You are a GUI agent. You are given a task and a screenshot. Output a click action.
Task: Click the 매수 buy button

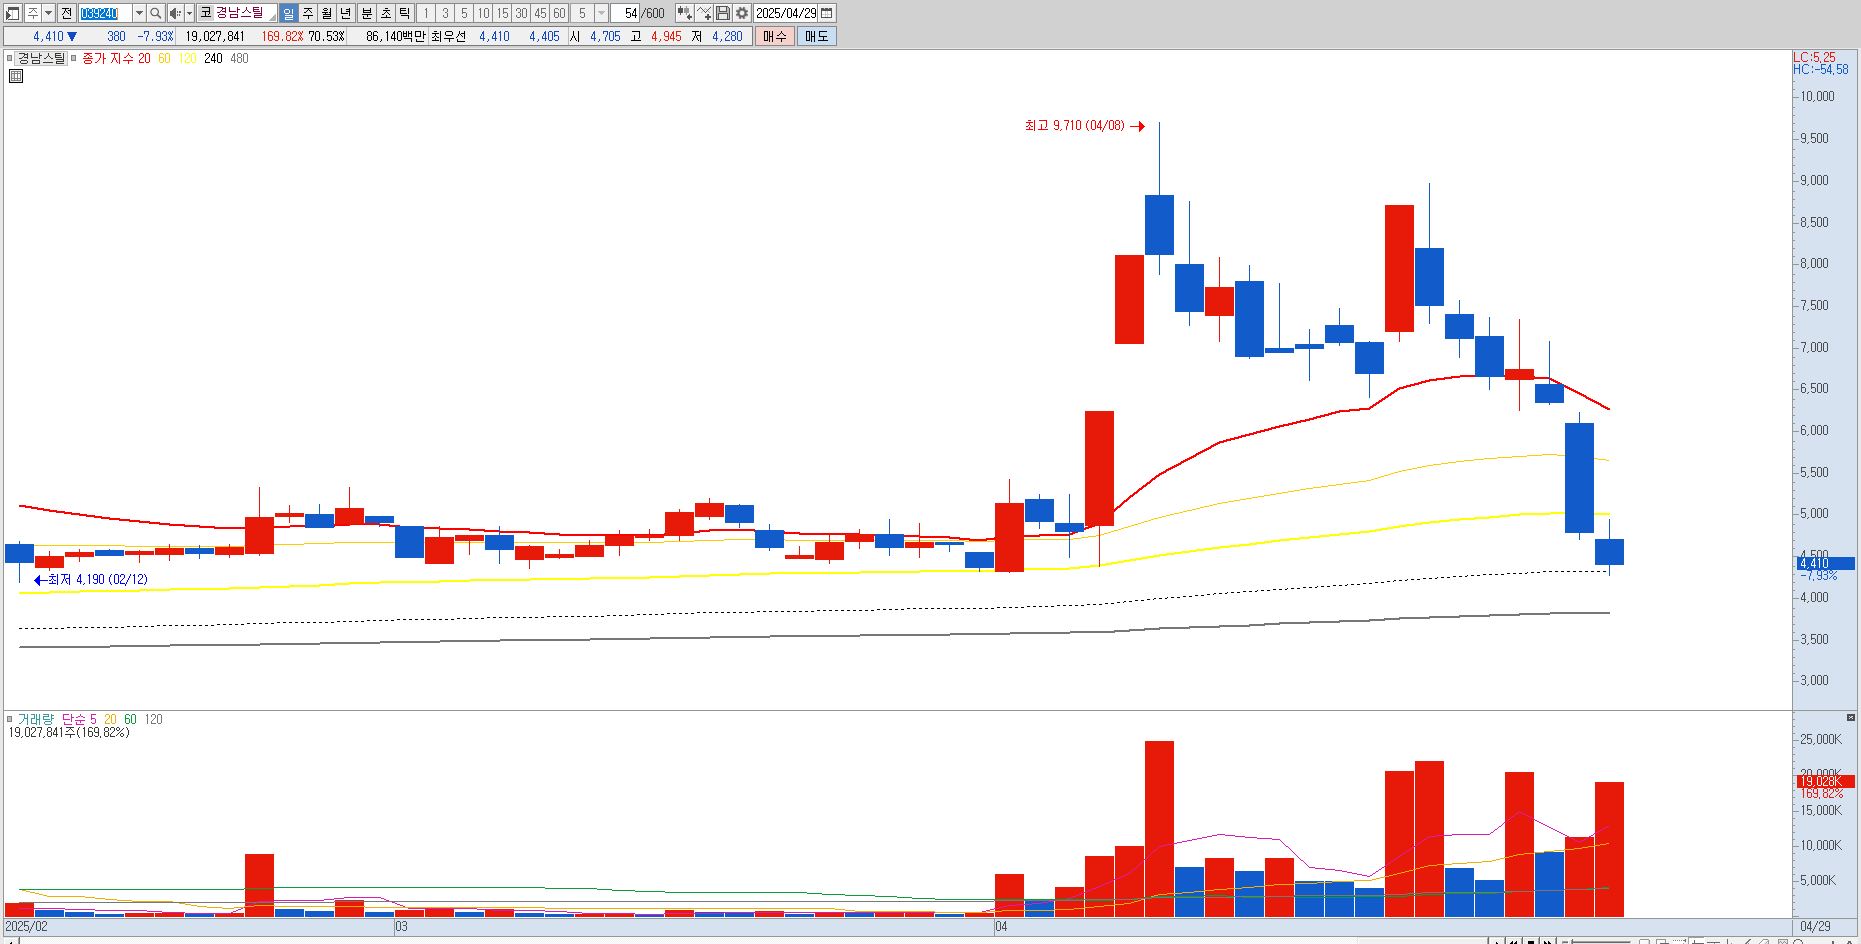click(x=775, y=36)
